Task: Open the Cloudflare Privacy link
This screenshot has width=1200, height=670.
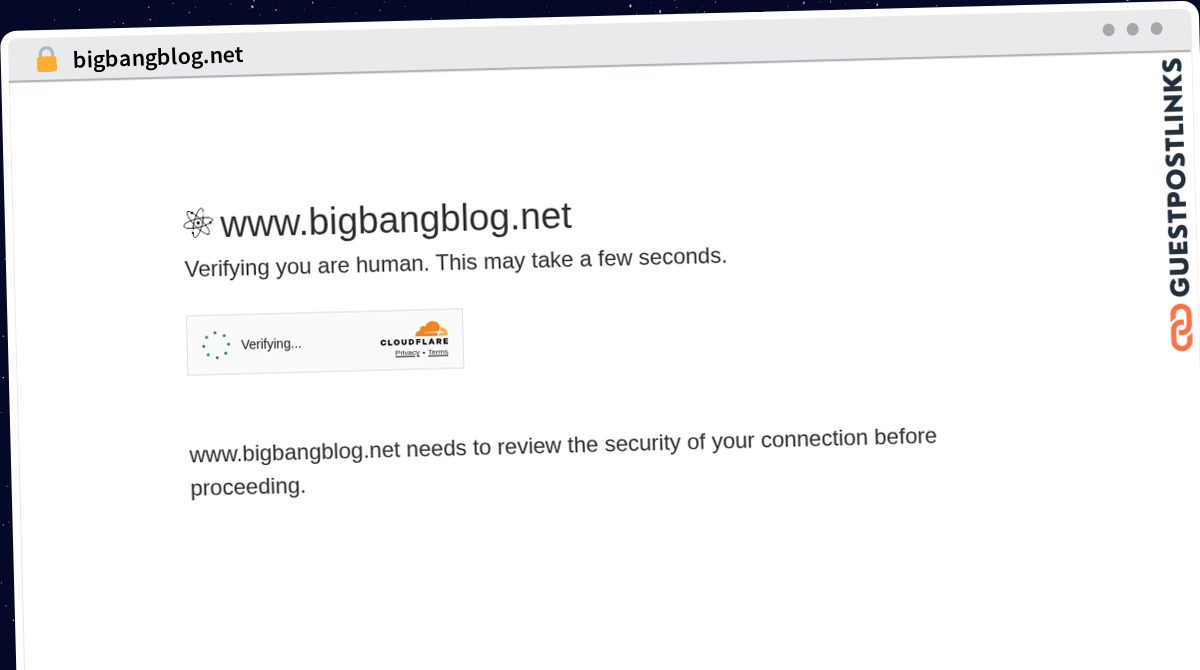Action: point(407,353)
